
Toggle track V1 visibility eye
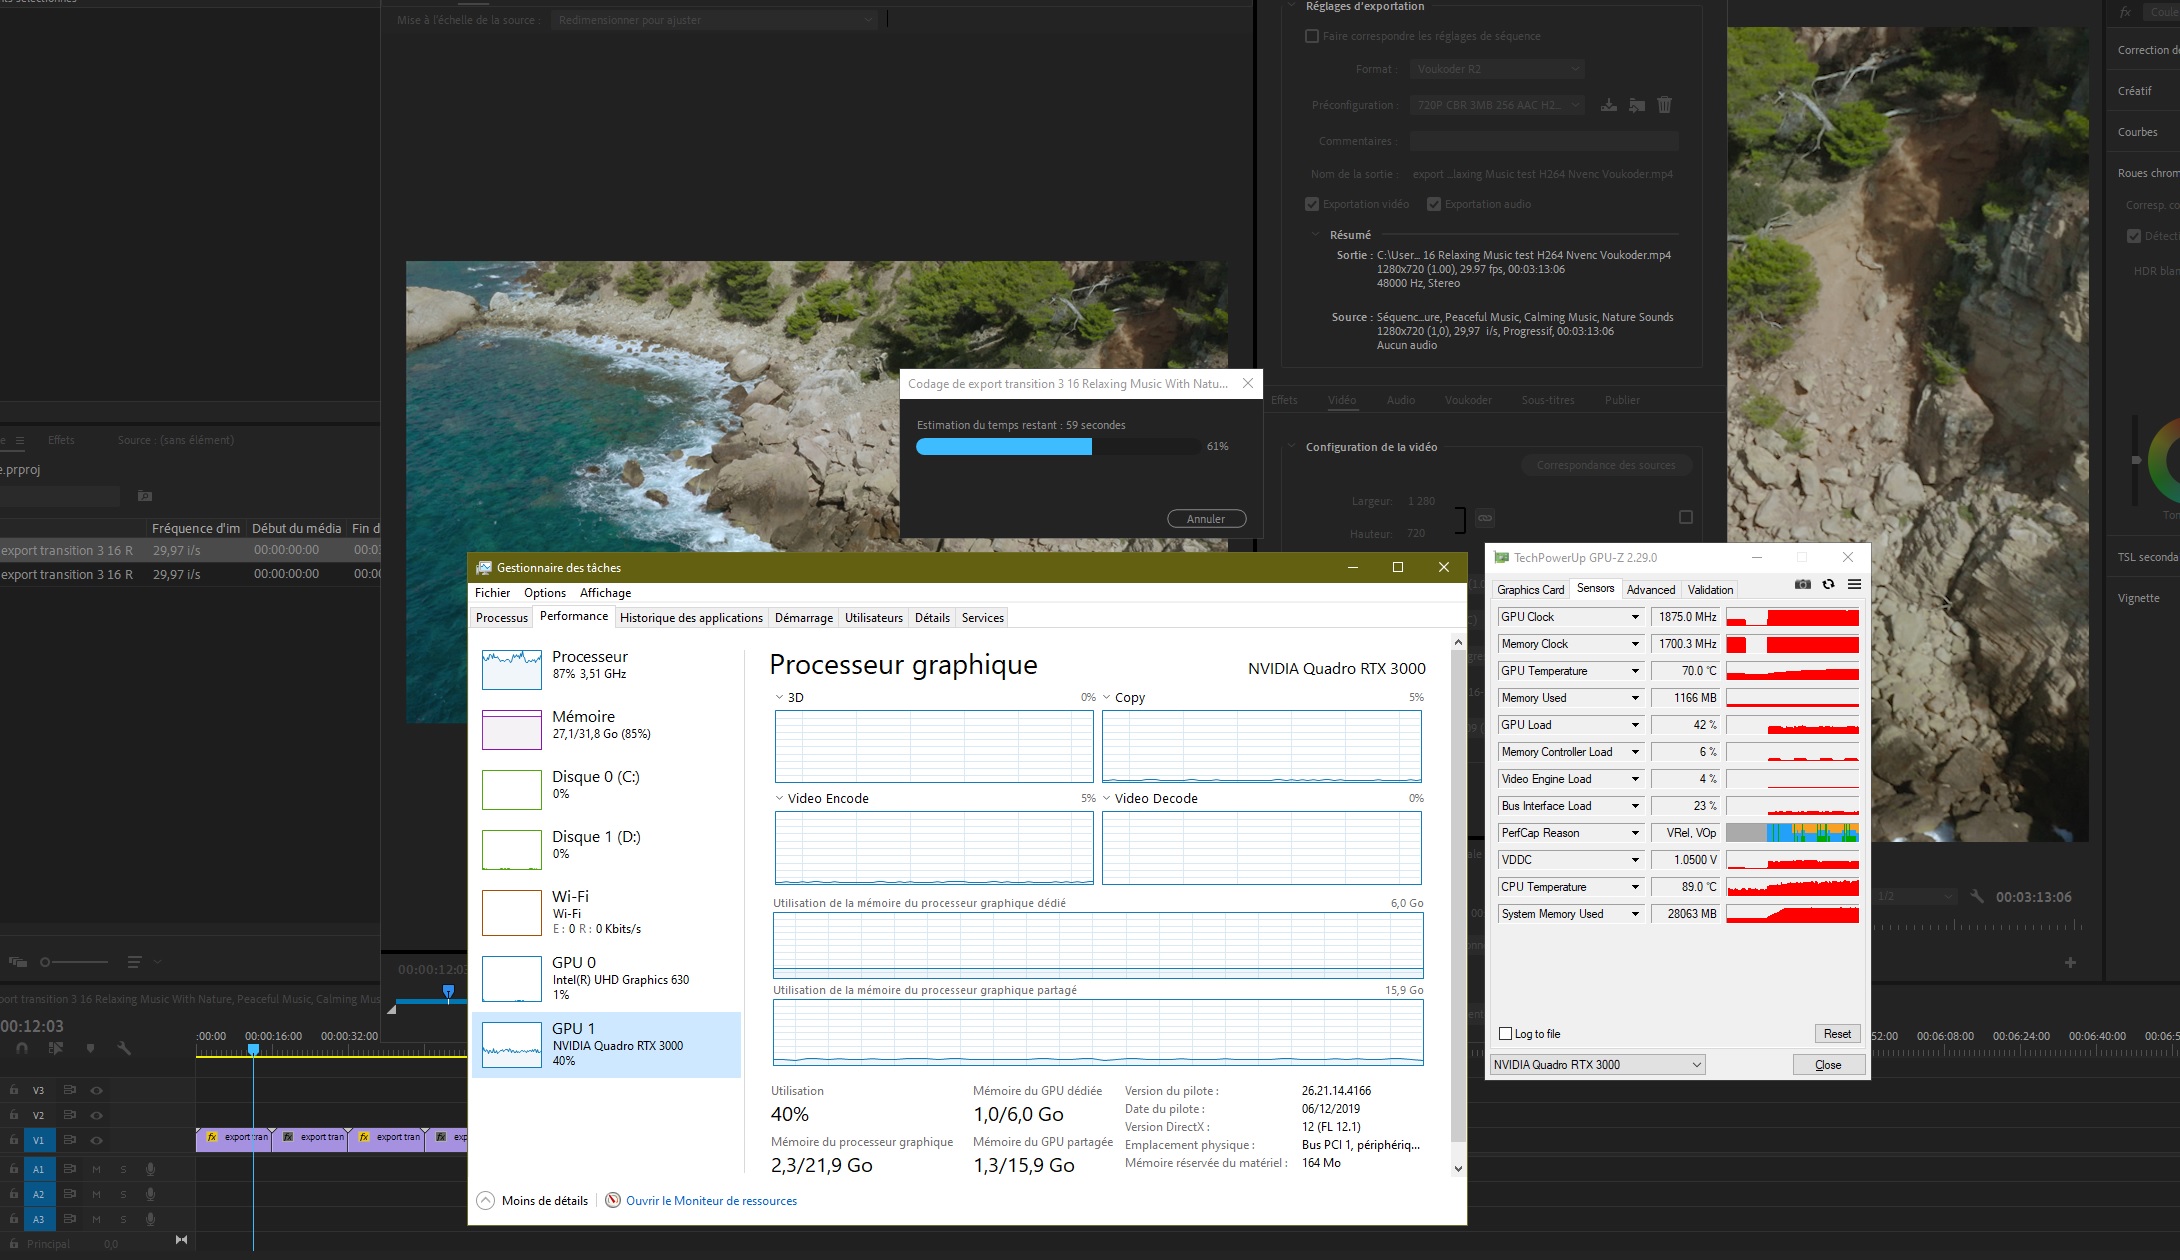[97, 1140]
